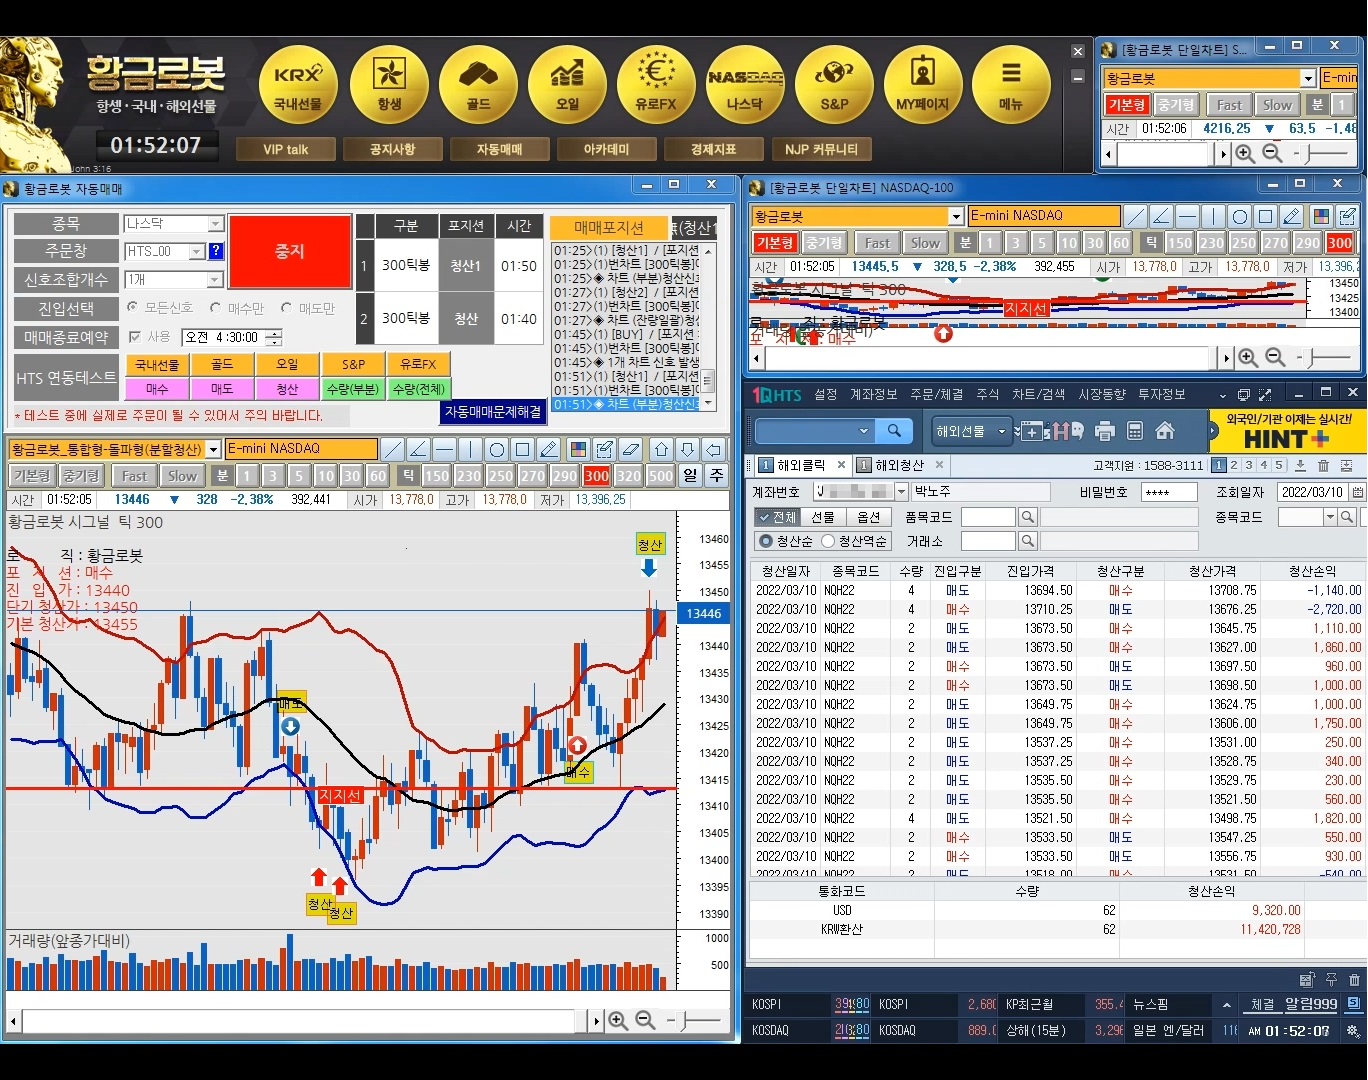This screenshot has width=1368, height=1080.
Task: Open the 골드 gold bars icon
Action: [478, 84]
